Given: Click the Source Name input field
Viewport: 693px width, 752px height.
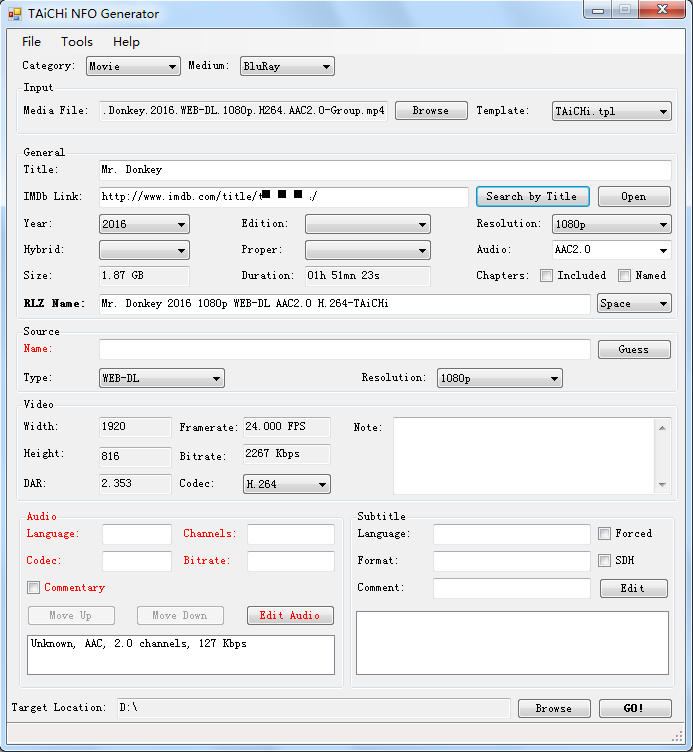Looking at the screenshot, I should click(x=344, y=349).
